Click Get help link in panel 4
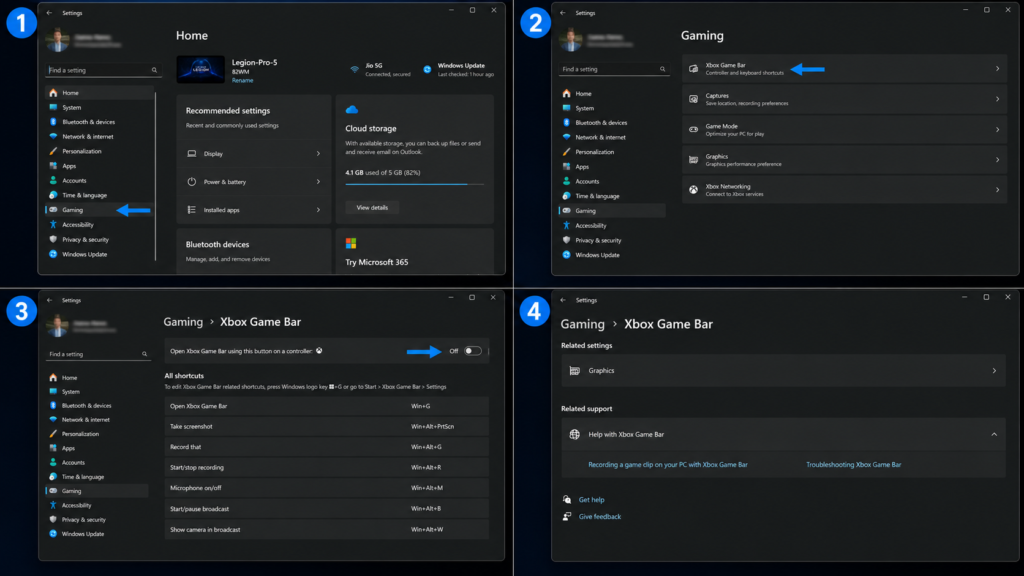Image resolution: width=1024 pixels, height=576 pixels. (x=591, y=500)
